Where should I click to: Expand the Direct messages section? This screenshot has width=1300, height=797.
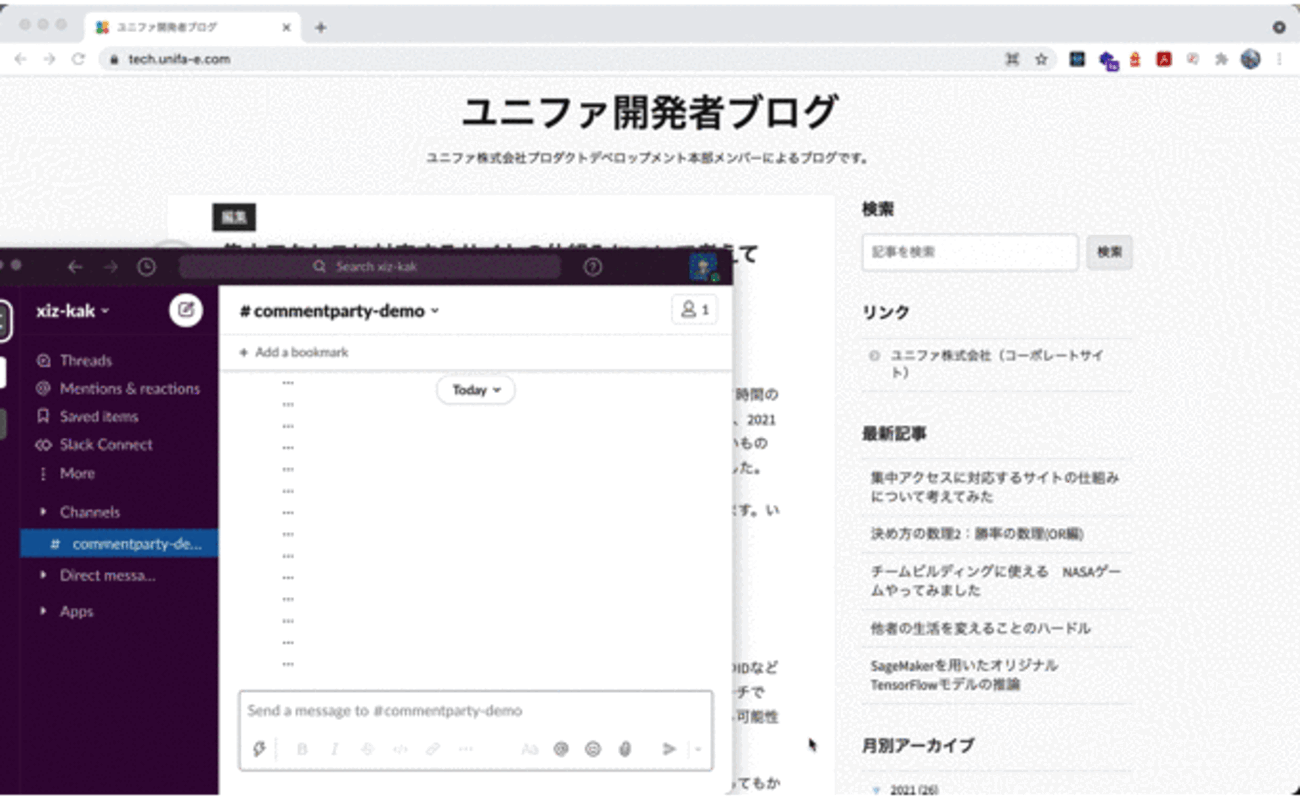(97, 575)
